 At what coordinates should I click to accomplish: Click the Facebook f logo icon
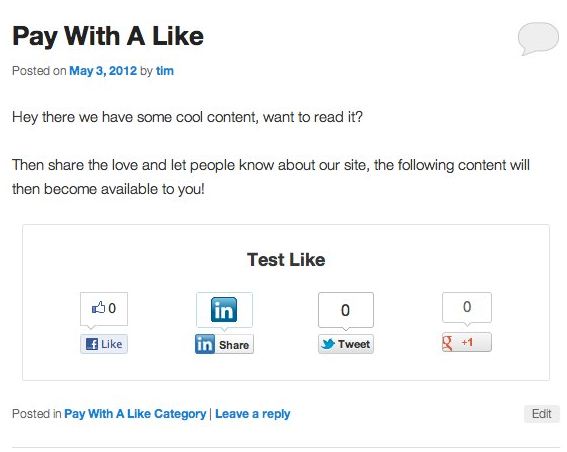[92, 344]
